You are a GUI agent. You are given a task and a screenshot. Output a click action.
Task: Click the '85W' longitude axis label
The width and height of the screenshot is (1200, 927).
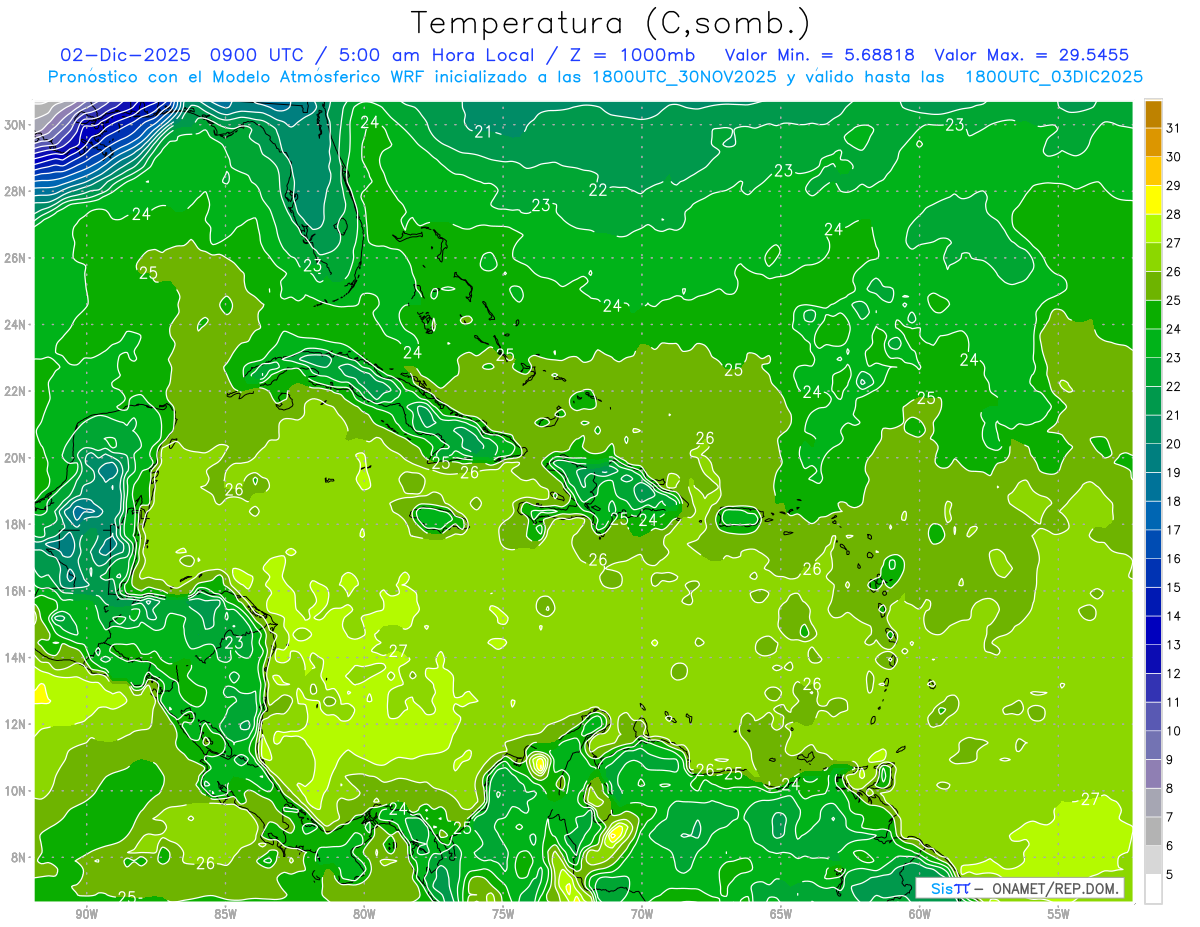point(225,914)
